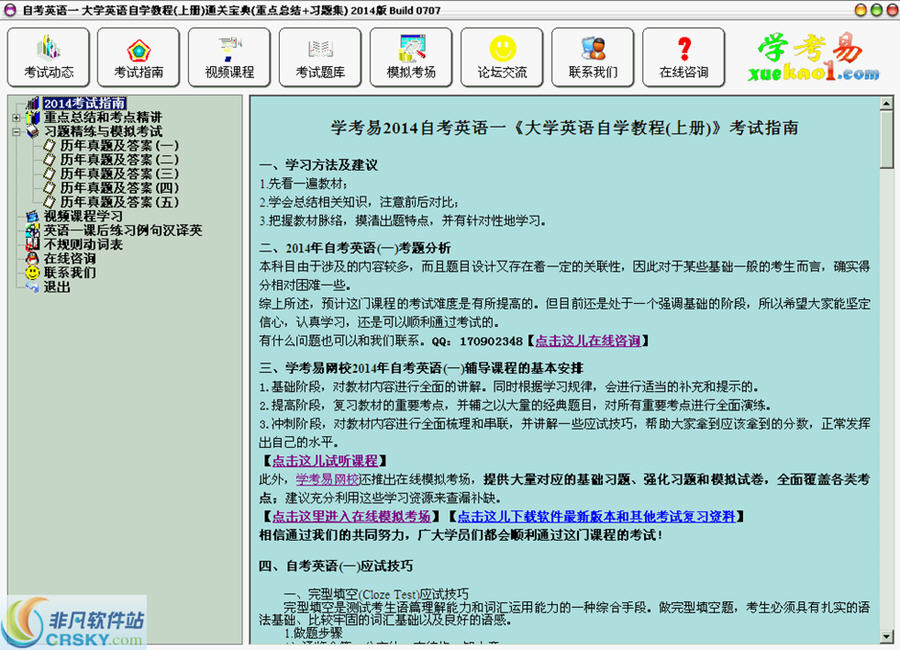The height and width of the screenshot is (650, 900).
Task: Click the heading 四、自考英语(一)应试技巧
Action: point(336,566)
